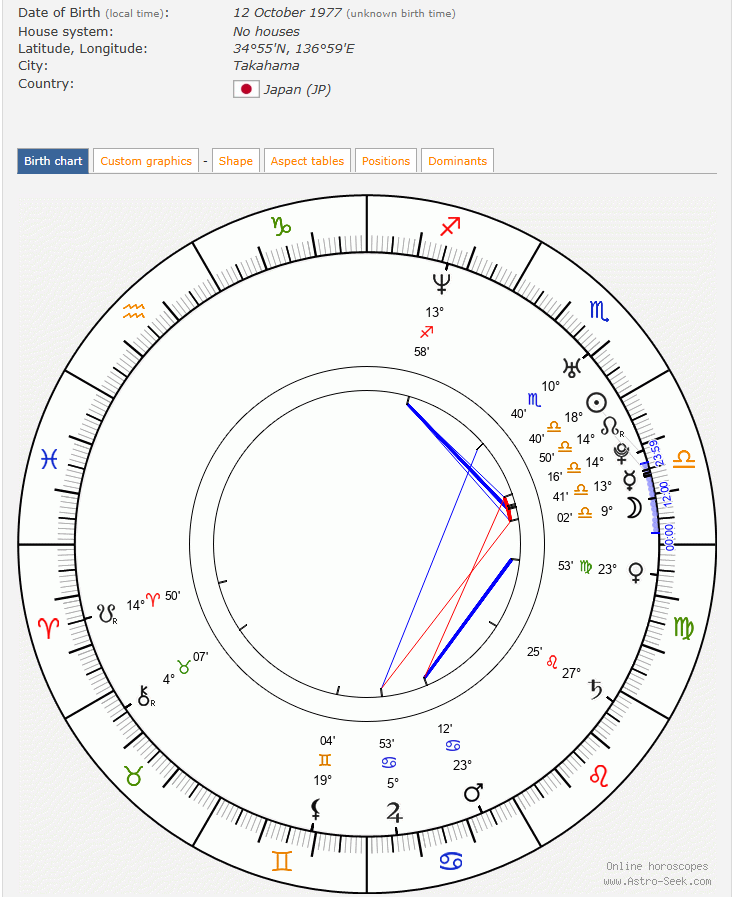Click the Aquarius sign on outer ring

pyautogui.click(x=134, y=311)
